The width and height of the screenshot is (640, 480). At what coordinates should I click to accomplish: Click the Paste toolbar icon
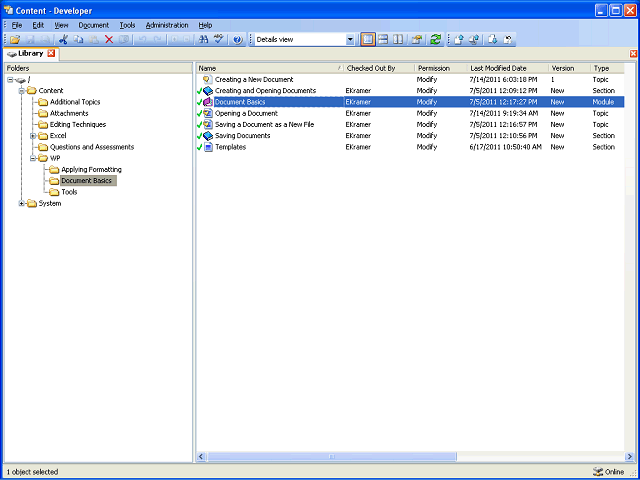click(x=94, y=40)
